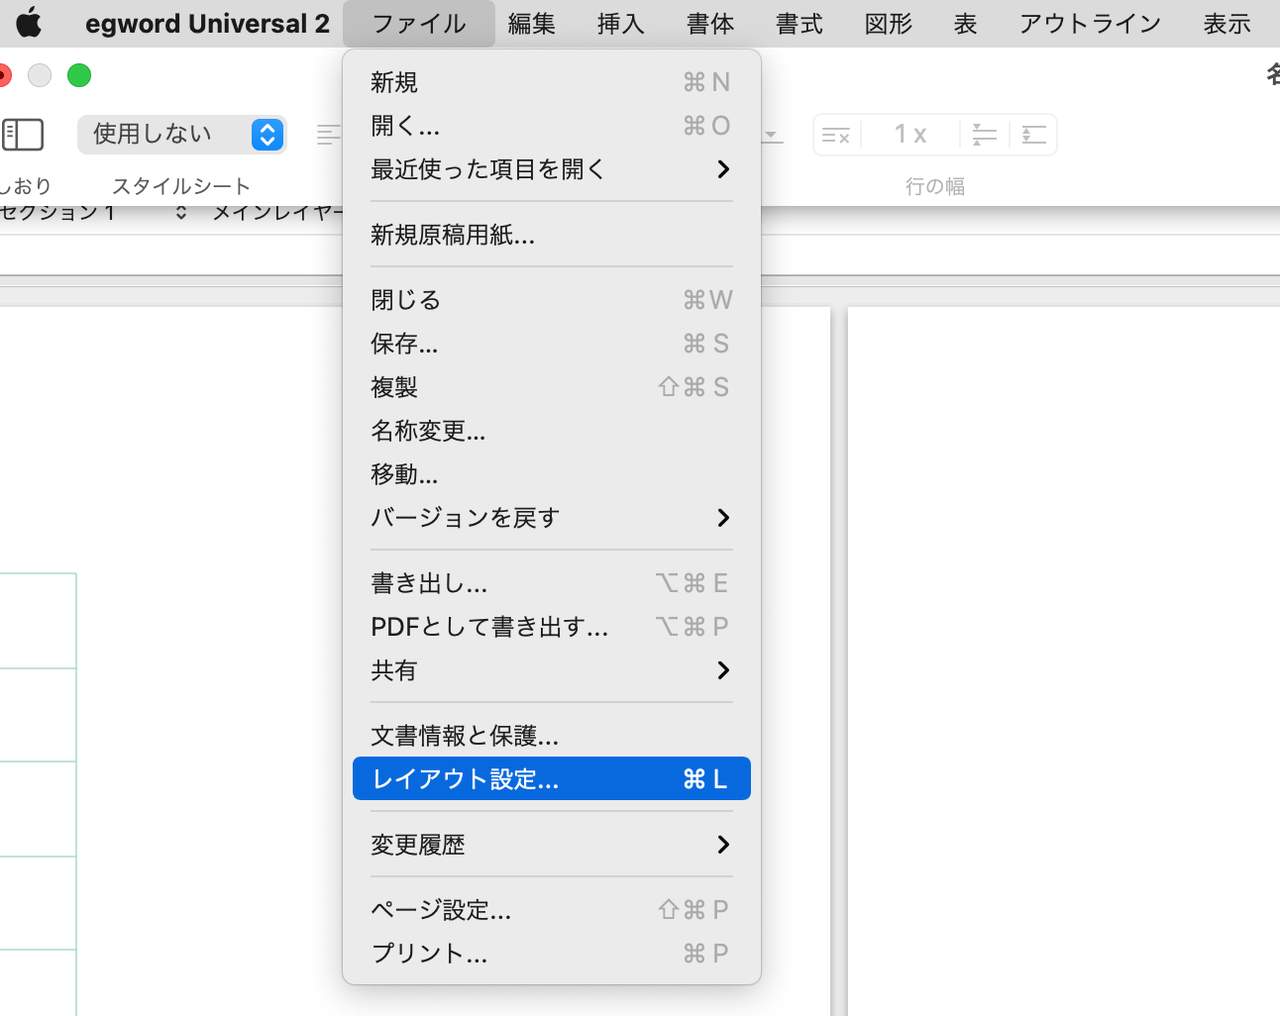Expand the 最近使った項目を開く submenu
The width and height of the screenshot is (1280, 1016).
[x=552, y=169]
